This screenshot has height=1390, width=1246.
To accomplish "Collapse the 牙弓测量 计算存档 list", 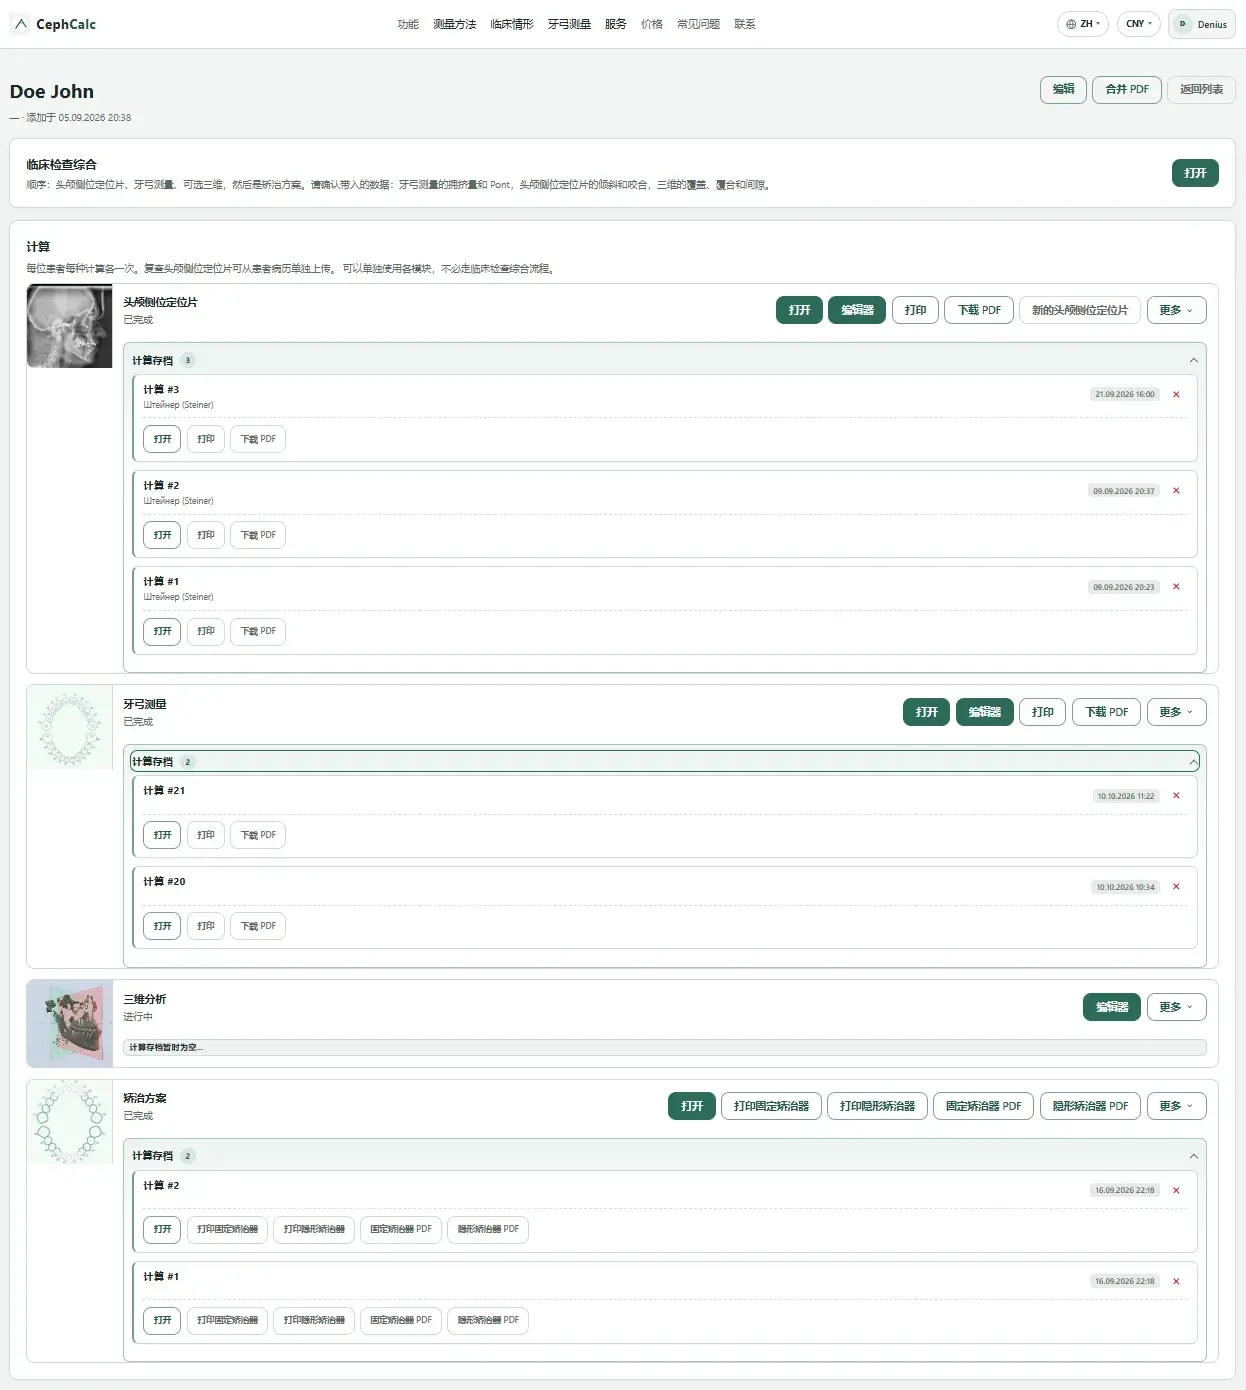I will [x=1193, y=762].
